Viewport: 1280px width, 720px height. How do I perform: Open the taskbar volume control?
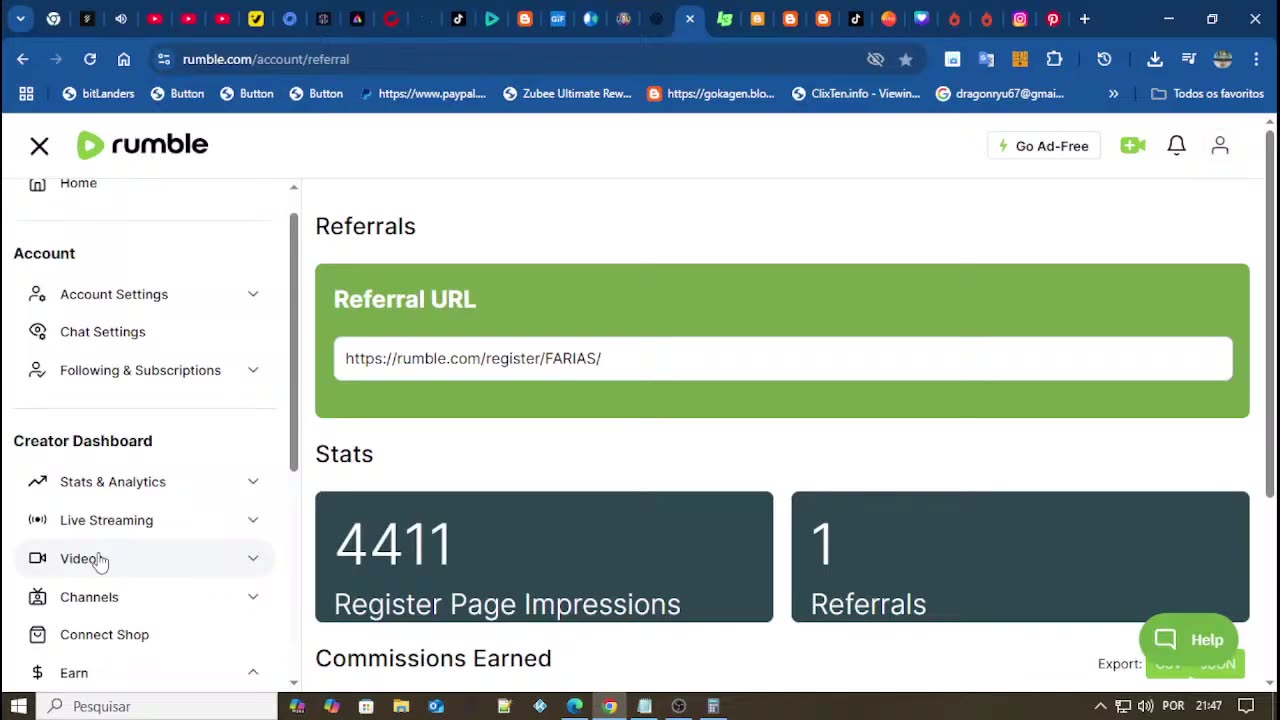coord(1145,706)
